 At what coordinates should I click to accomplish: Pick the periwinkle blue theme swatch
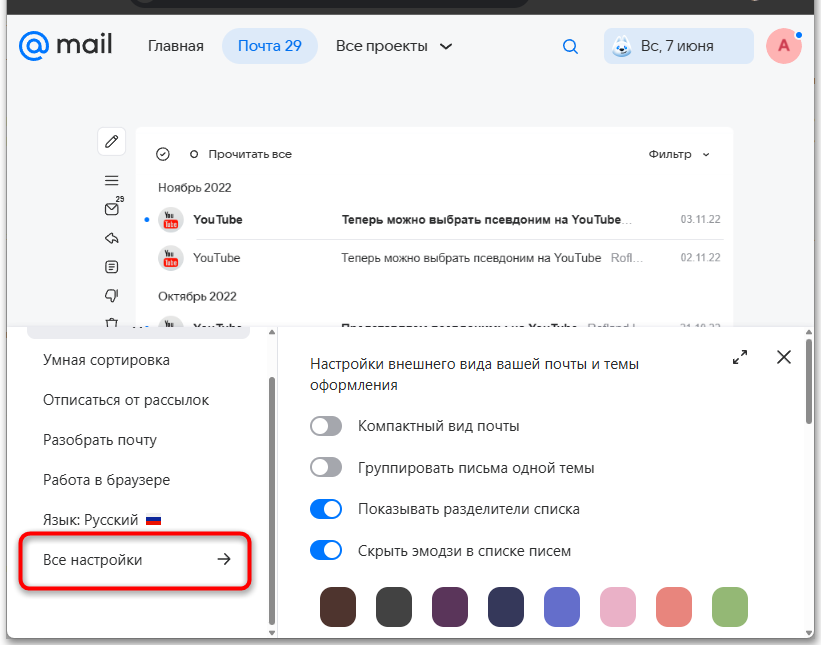pyautogui.click(x=562, y=607)
